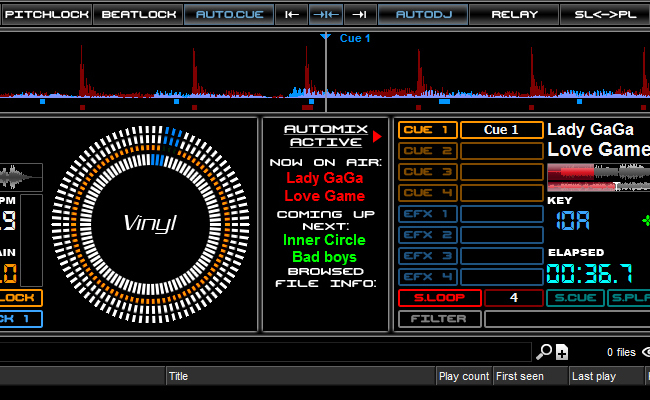650x400 pixels.
Task: Click the S.CUE button
Action: [x=575, y=298]
